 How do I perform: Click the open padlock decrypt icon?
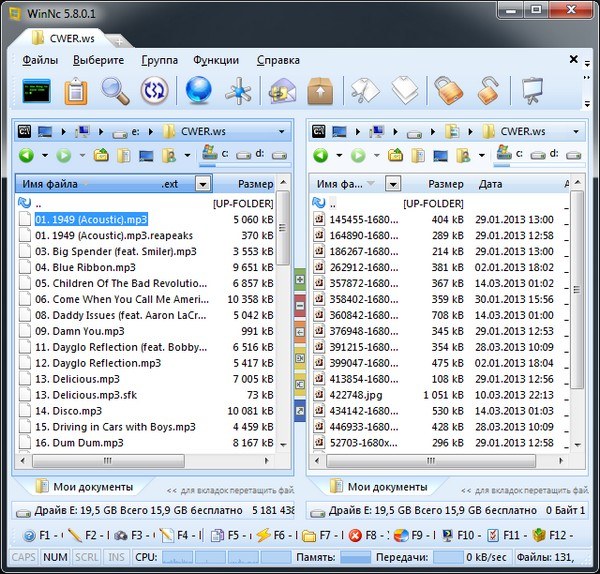487,92
